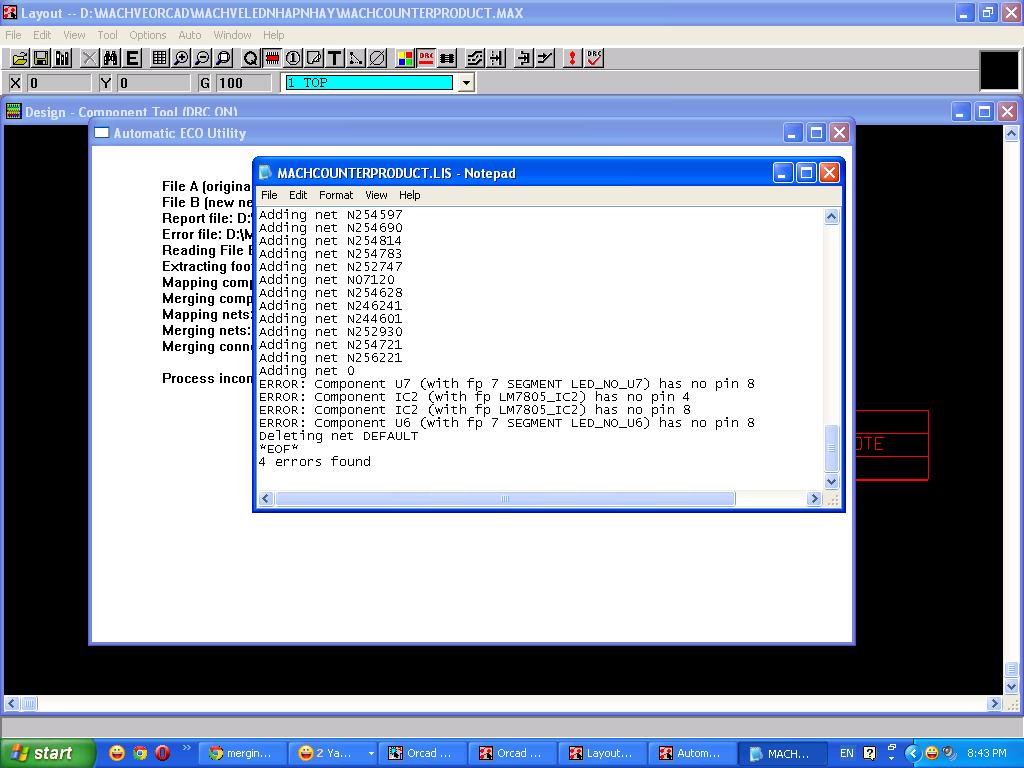Click Notepad's vertical scrollbar thumb
The image size is (1024, 768).
[831, 447]
